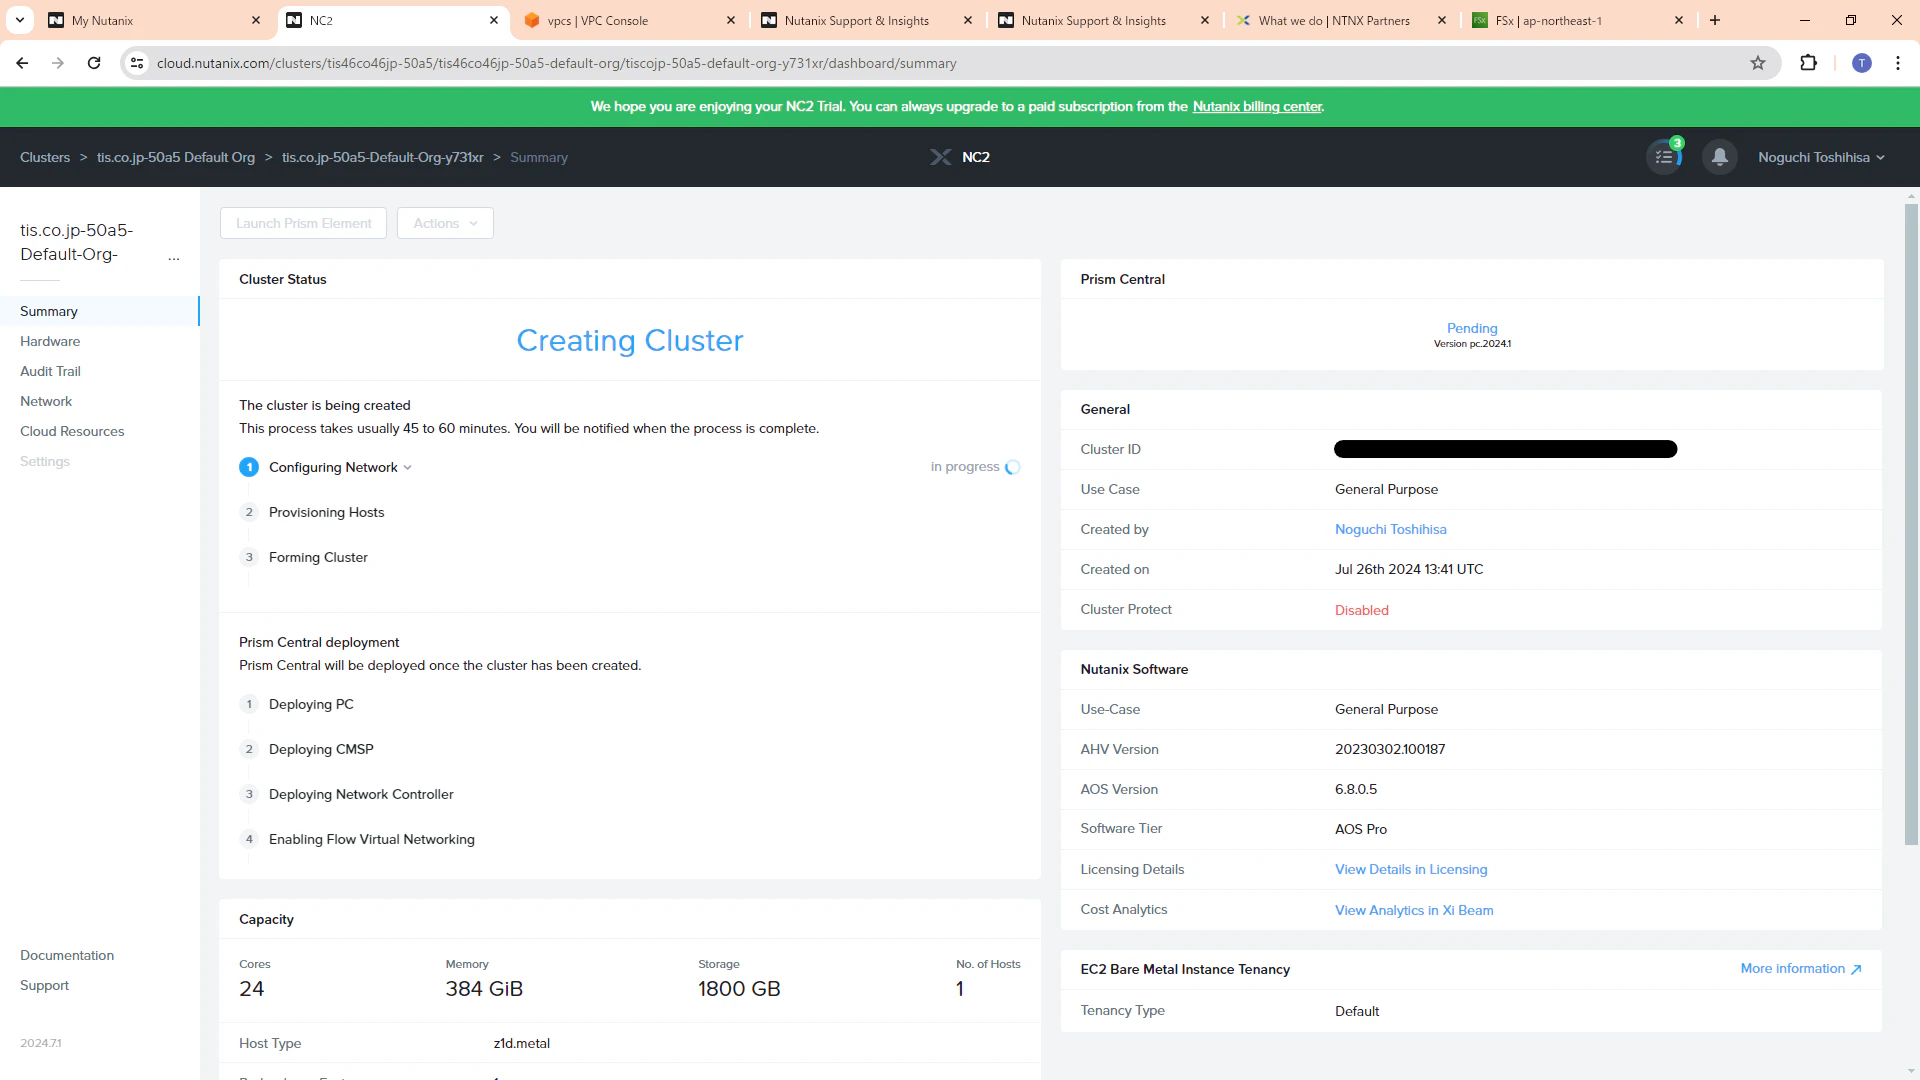Viewport: 1920px width, 1080px height.
Task: Click the page vertical scrollbar
Action: tap(1911, 525)
